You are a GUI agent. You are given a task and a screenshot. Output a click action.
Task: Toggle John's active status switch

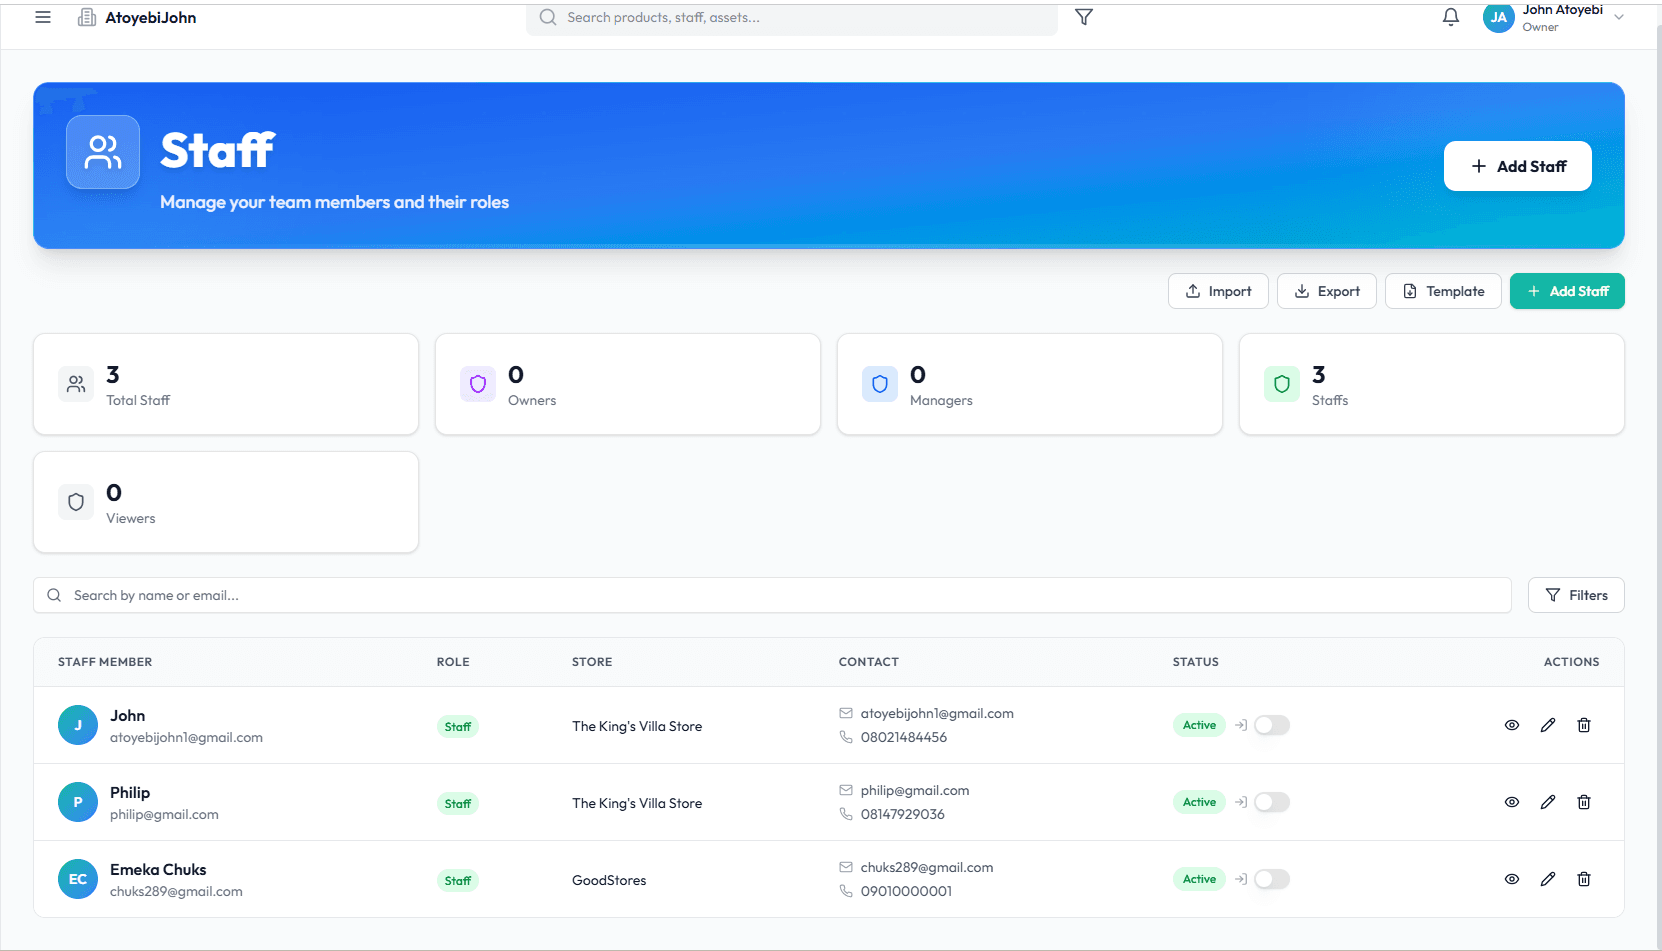pyautogui.click(x=1271, y=725)
